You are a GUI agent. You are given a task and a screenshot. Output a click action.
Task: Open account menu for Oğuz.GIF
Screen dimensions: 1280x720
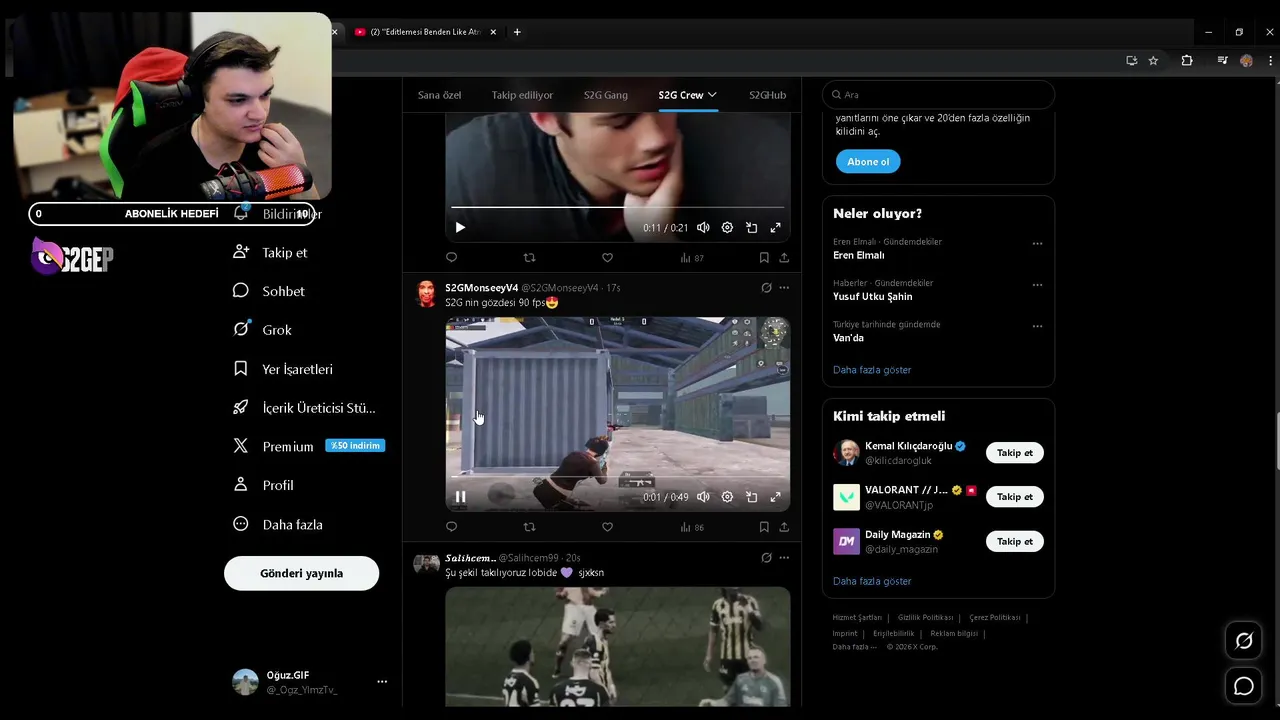click(382, 682)
